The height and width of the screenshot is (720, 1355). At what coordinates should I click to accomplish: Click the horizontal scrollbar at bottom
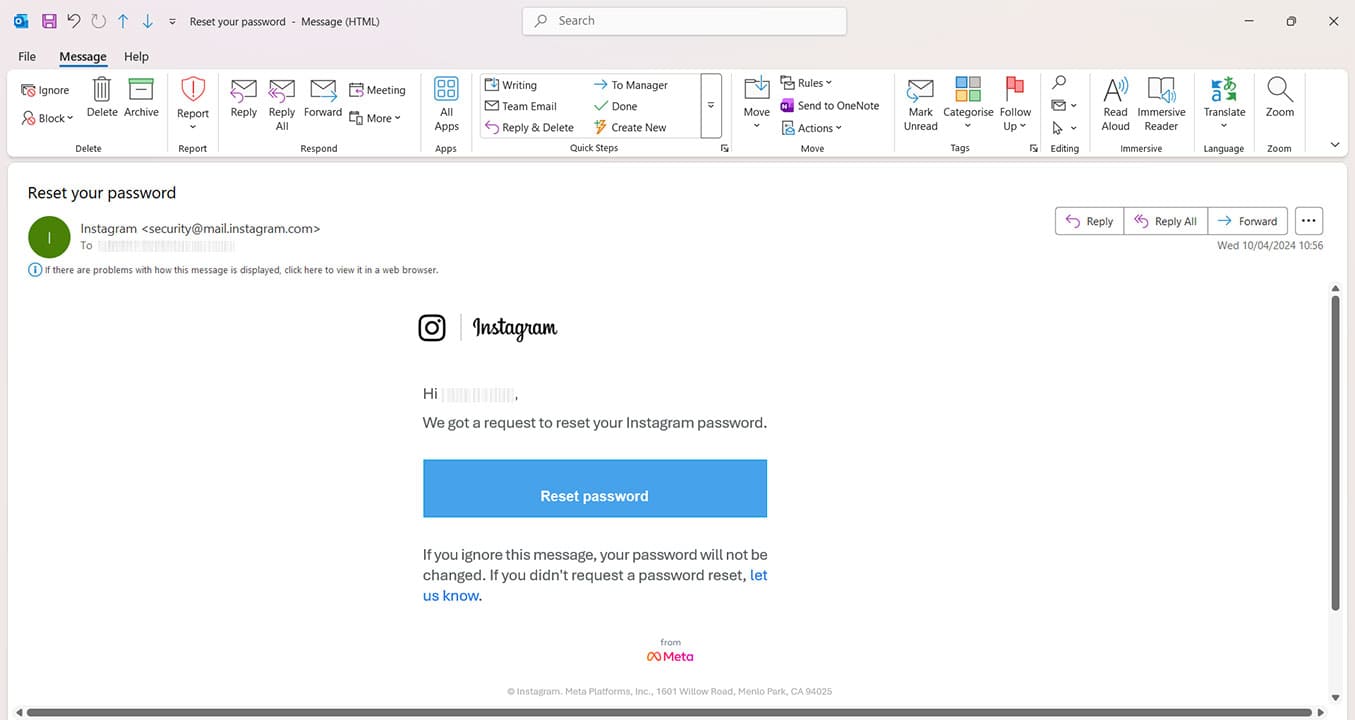pos(670,712)
